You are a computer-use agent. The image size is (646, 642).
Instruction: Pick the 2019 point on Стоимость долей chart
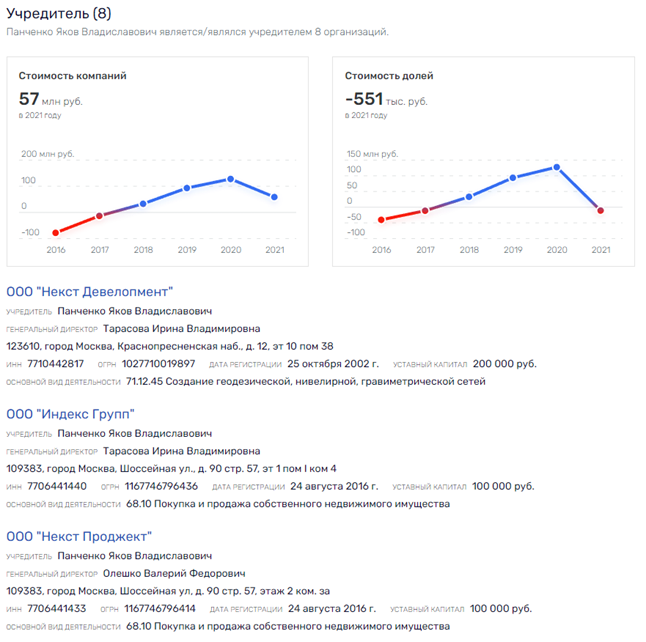tap(513, 178)
